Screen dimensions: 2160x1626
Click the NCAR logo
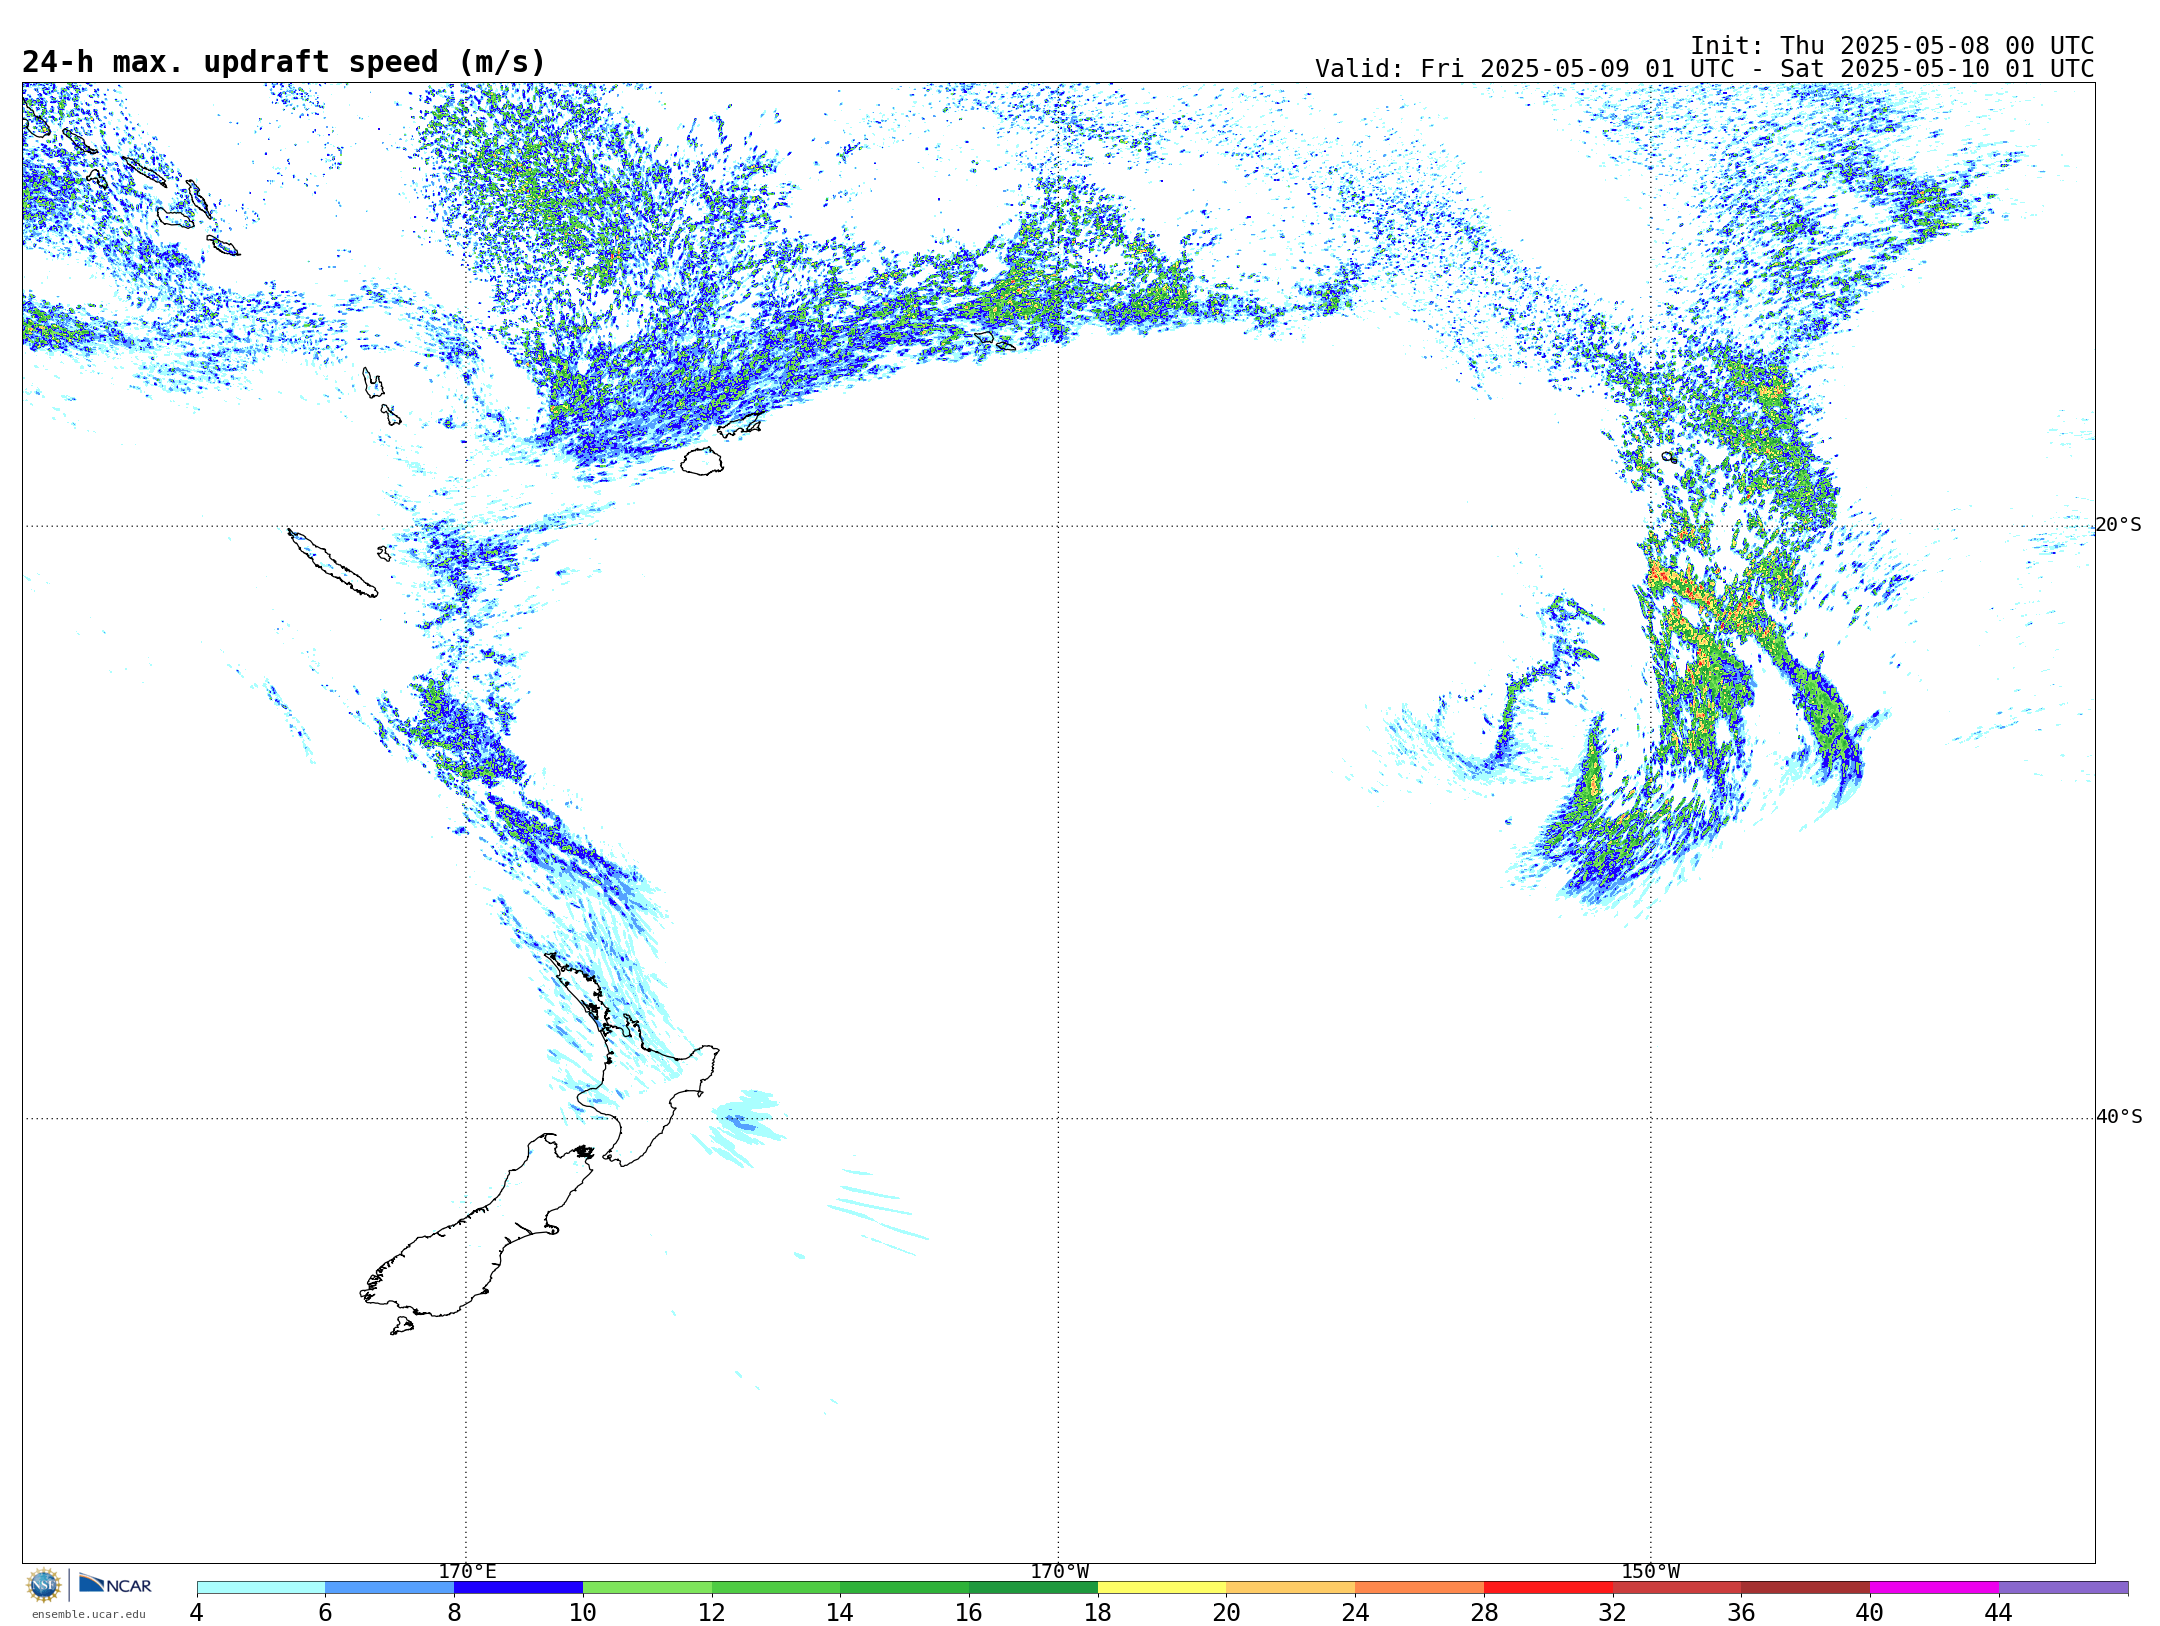pyautogui.click(x=115, y=1584)
